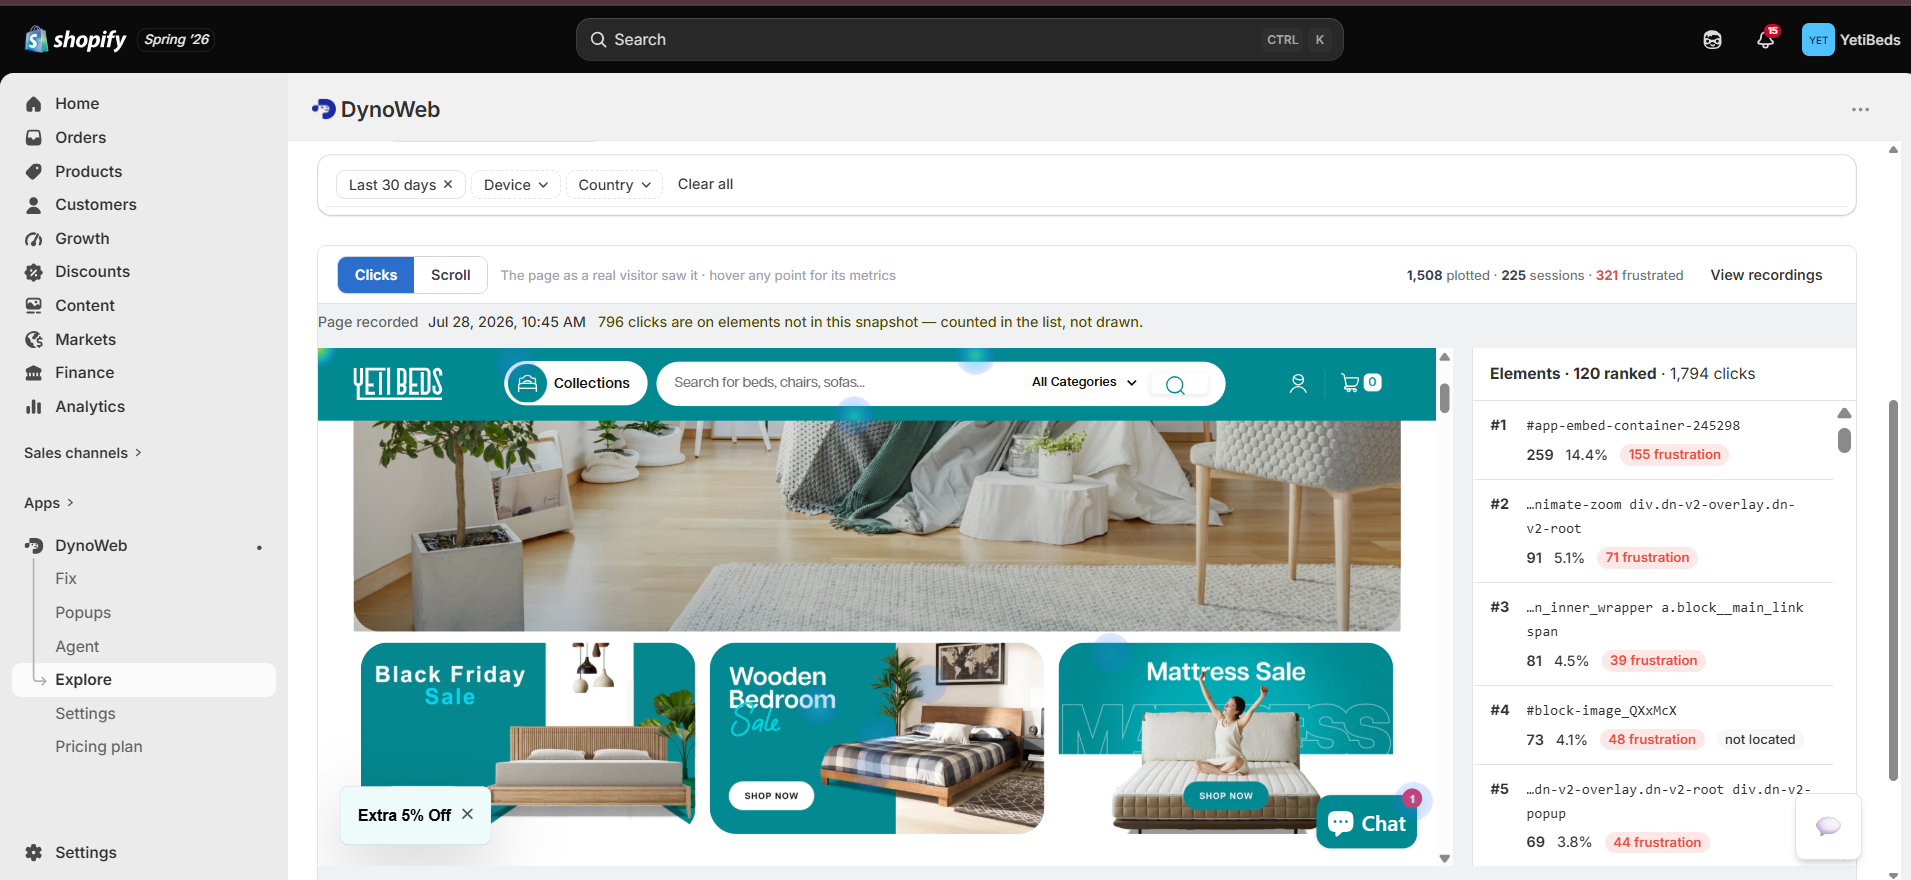This screenshot has height=880, width=1911.
Task: Open the Device filter dropdown
Action: pyautogui.click(x=516, y=185)
